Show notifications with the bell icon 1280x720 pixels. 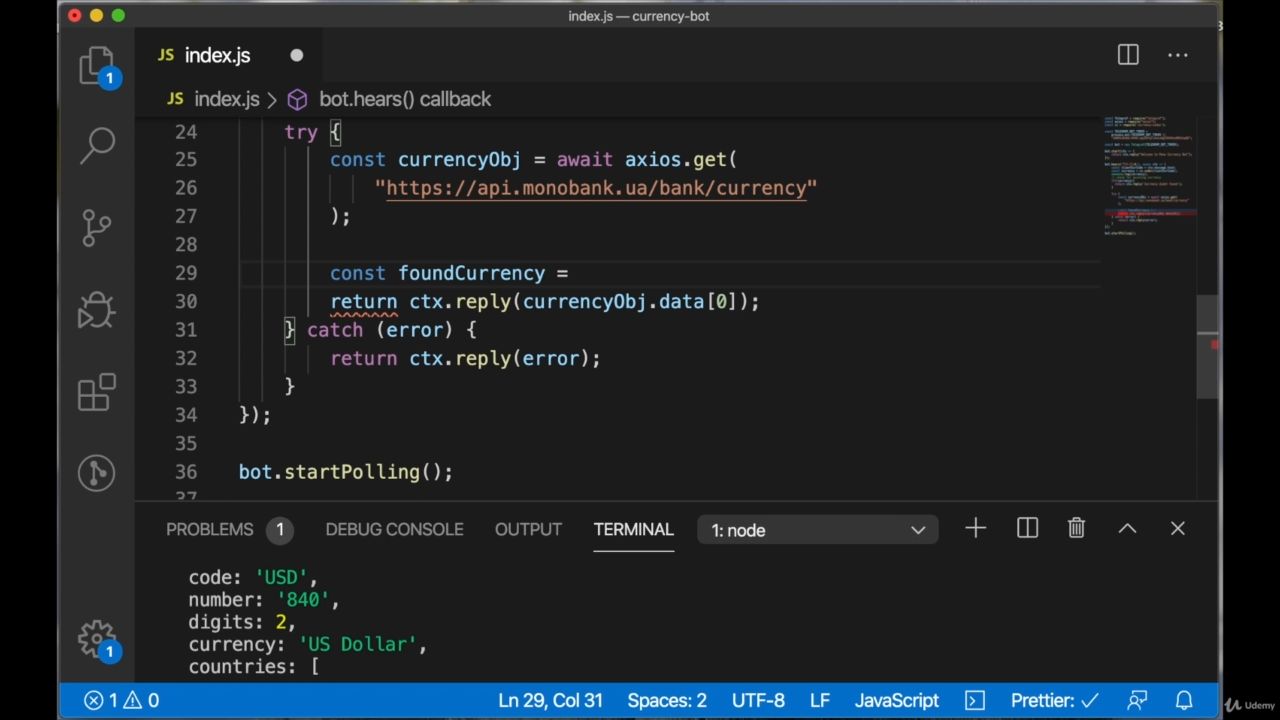point(1184,700)
